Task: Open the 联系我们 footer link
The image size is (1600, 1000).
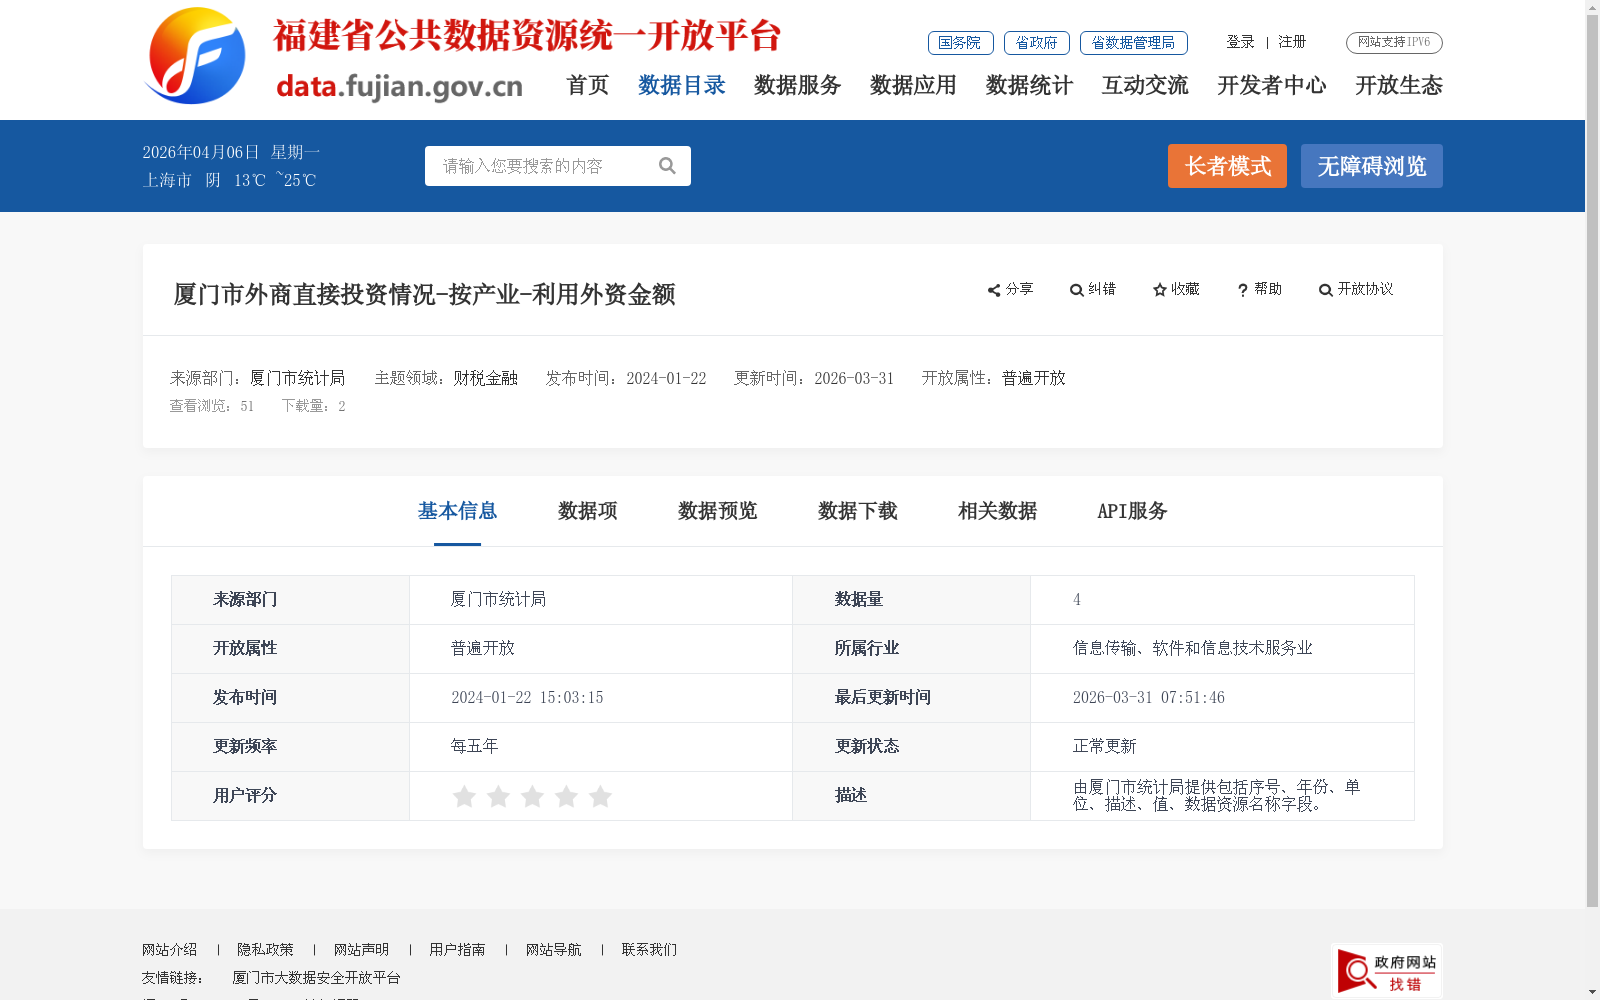Action: pos(649,950)
